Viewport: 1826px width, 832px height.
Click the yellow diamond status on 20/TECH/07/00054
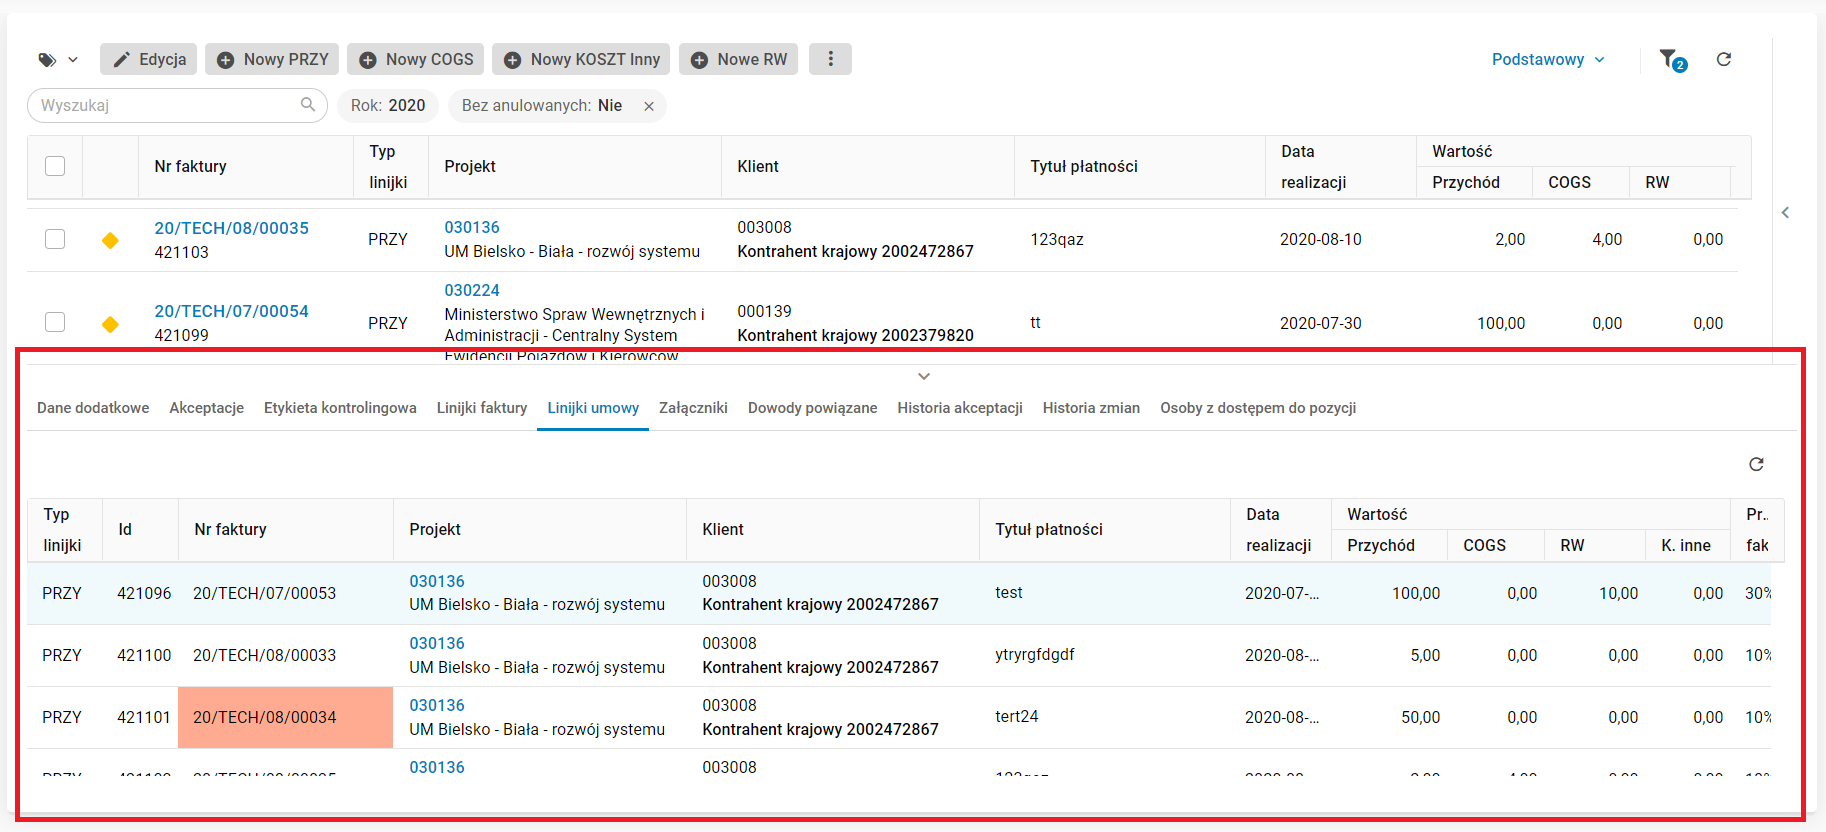click(x=110, y=324)
